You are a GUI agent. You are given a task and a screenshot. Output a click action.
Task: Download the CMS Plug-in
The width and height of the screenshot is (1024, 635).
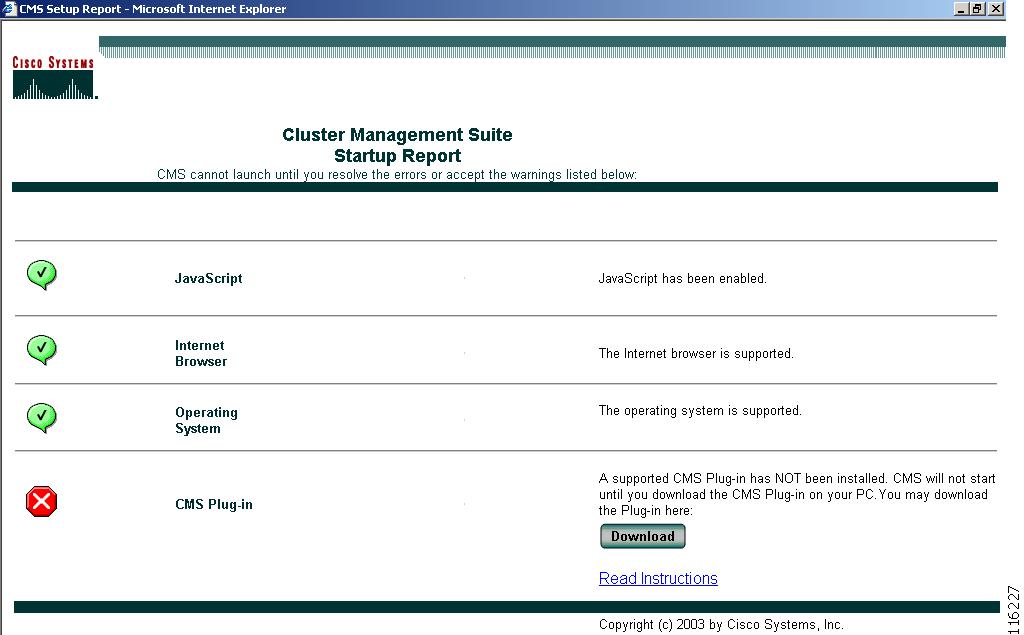tap(643, 536)
